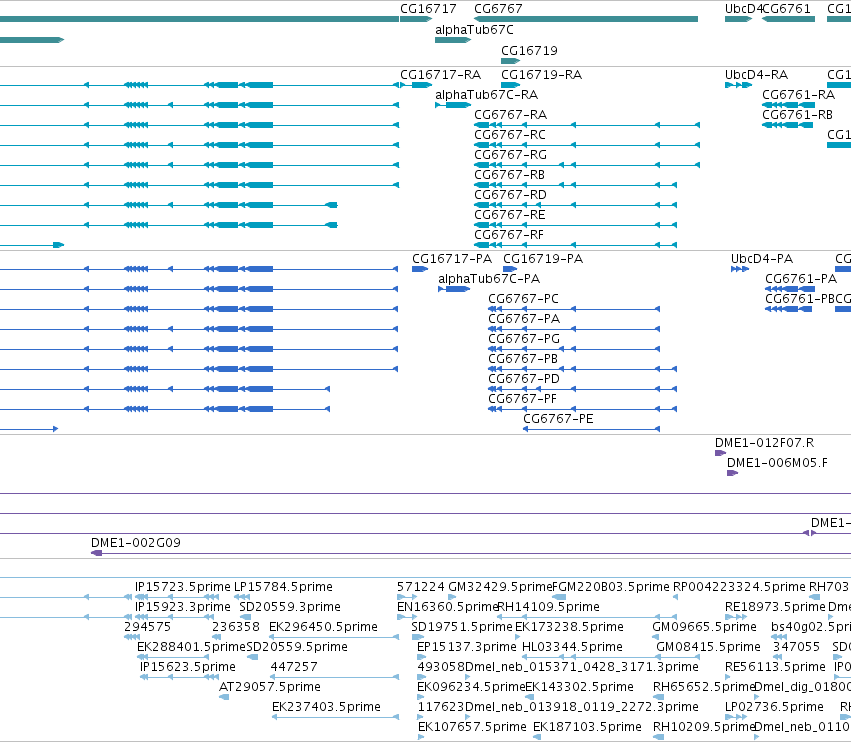
Task: Select the UbcD4-PA protein label
Action: pos(762,258)
